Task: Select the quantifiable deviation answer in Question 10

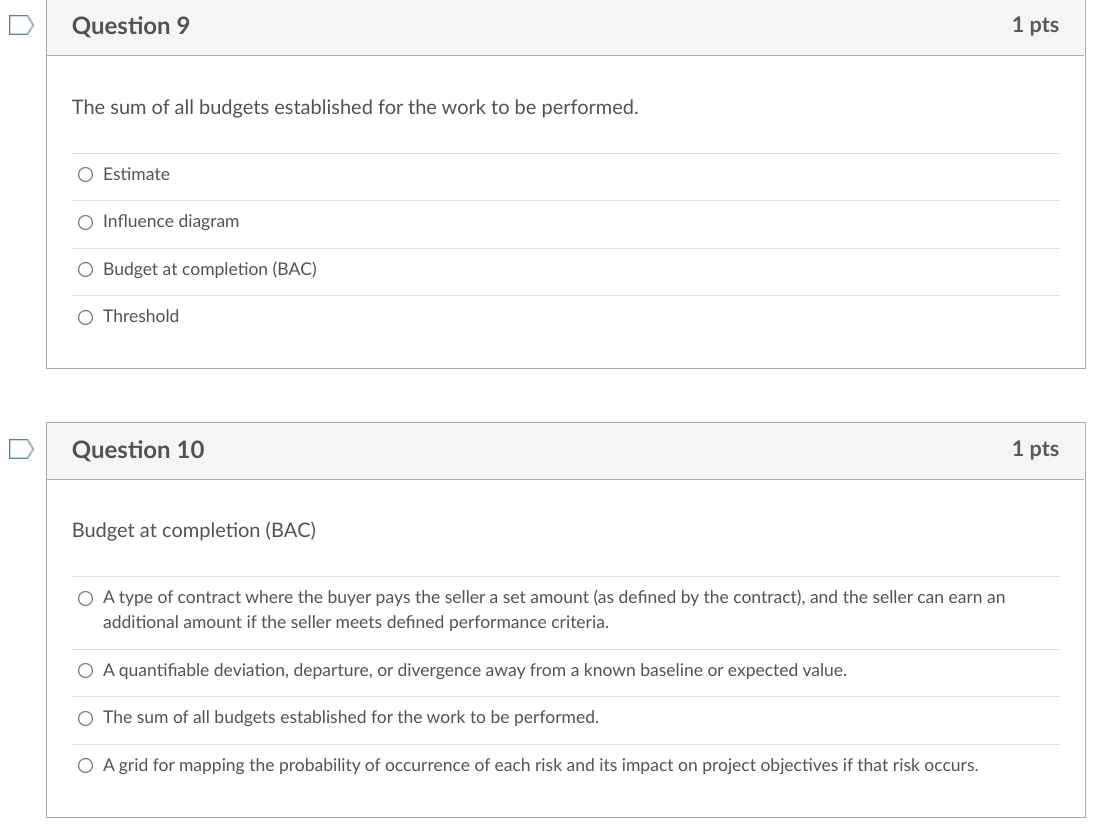Action: point(86,670)
